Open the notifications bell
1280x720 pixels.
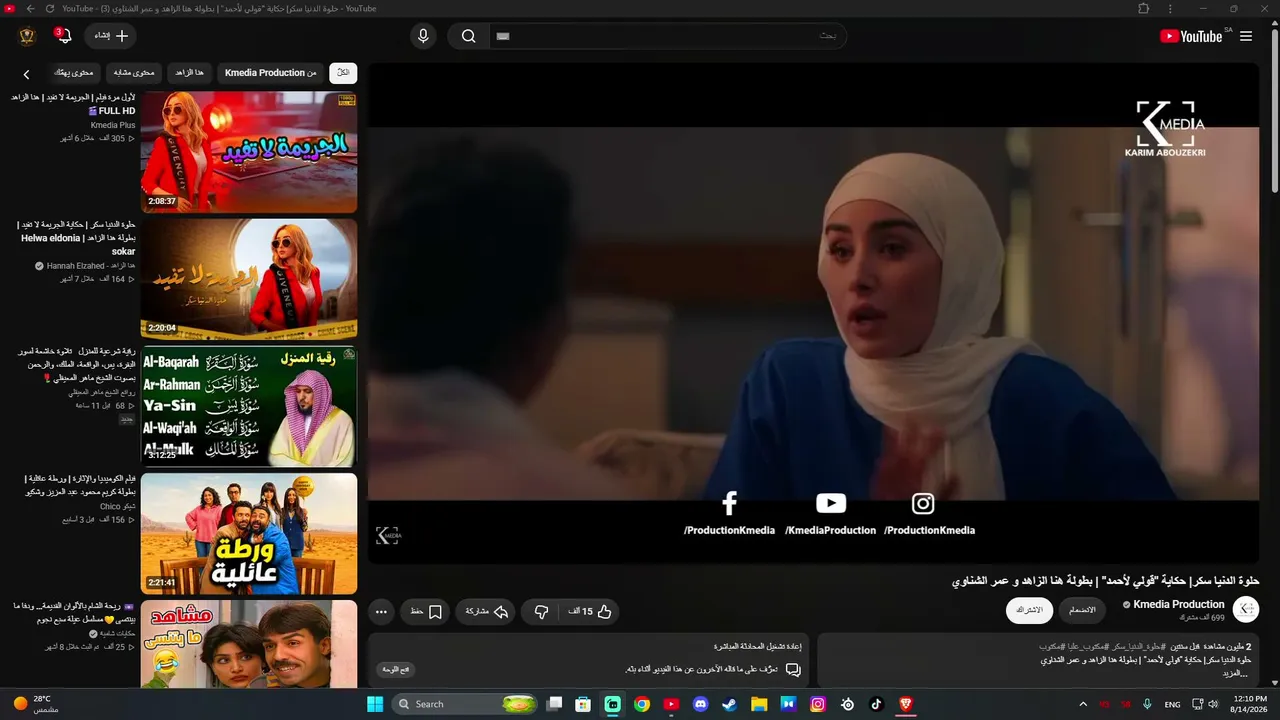(x=64, y=36)
